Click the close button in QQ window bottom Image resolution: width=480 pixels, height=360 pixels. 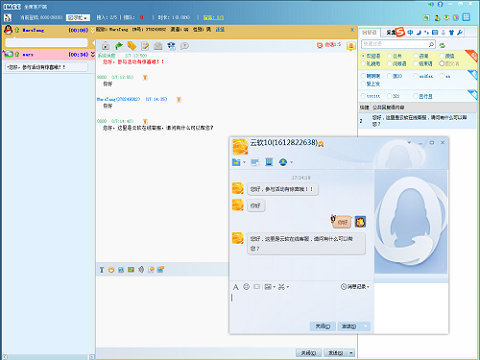322,326
